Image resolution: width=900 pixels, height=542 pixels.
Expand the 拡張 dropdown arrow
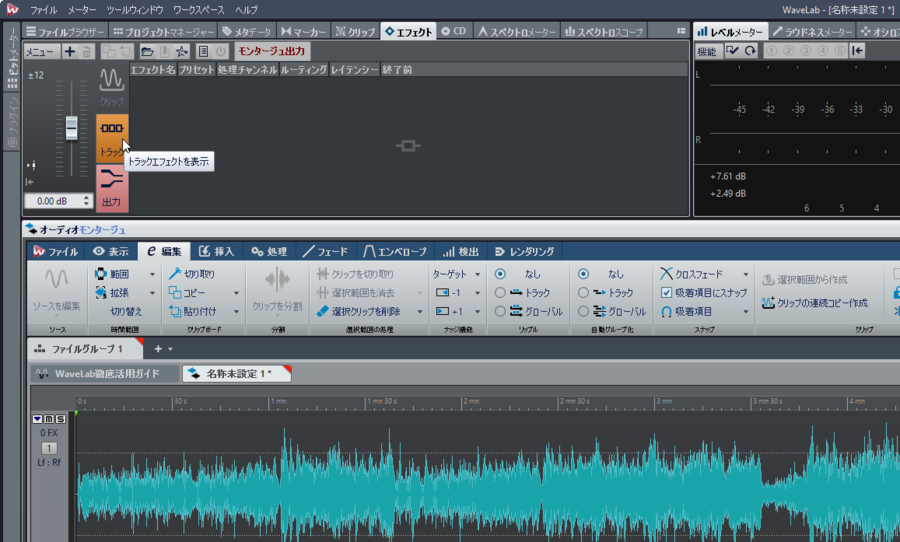[x=152, y=293]
